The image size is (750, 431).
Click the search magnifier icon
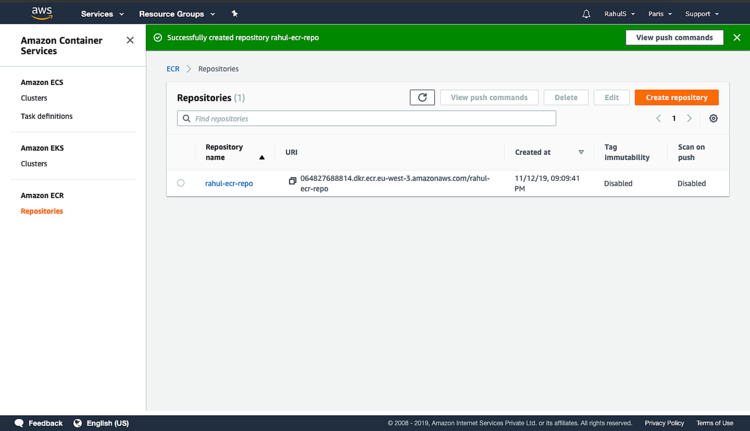tap(187, 118)
